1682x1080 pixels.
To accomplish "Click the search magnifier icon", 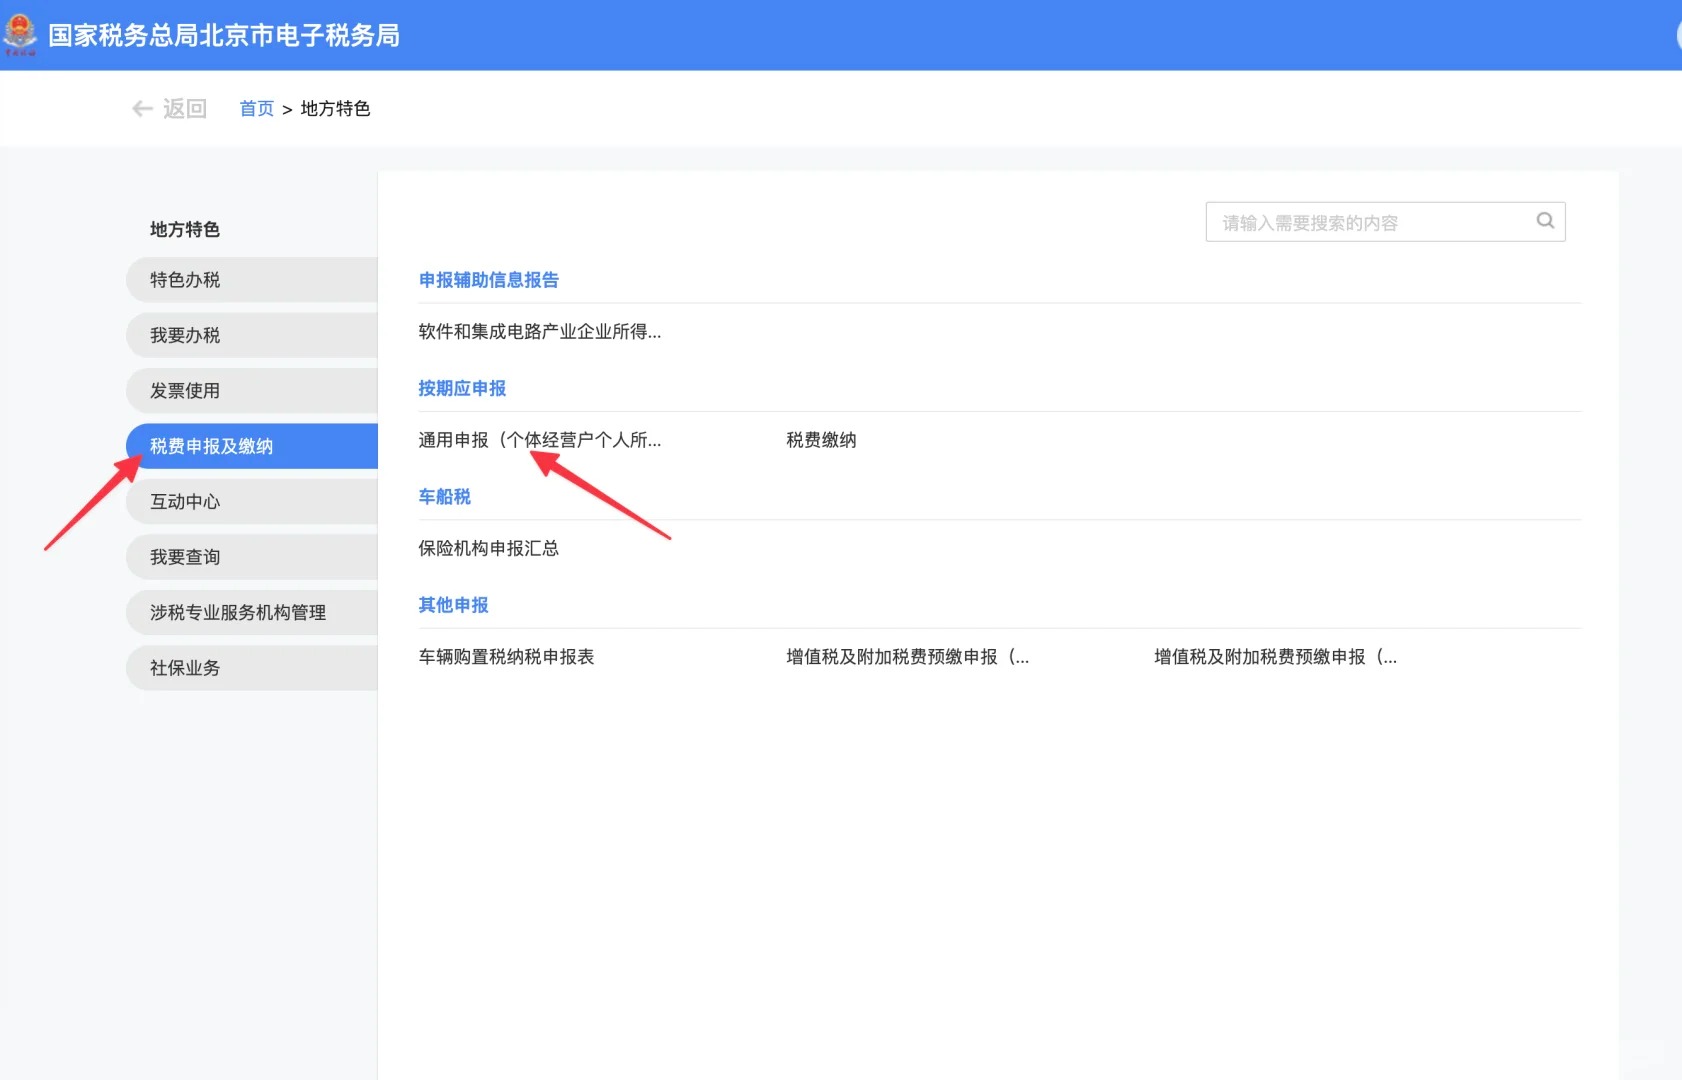I will click(x=1545, y=221).
